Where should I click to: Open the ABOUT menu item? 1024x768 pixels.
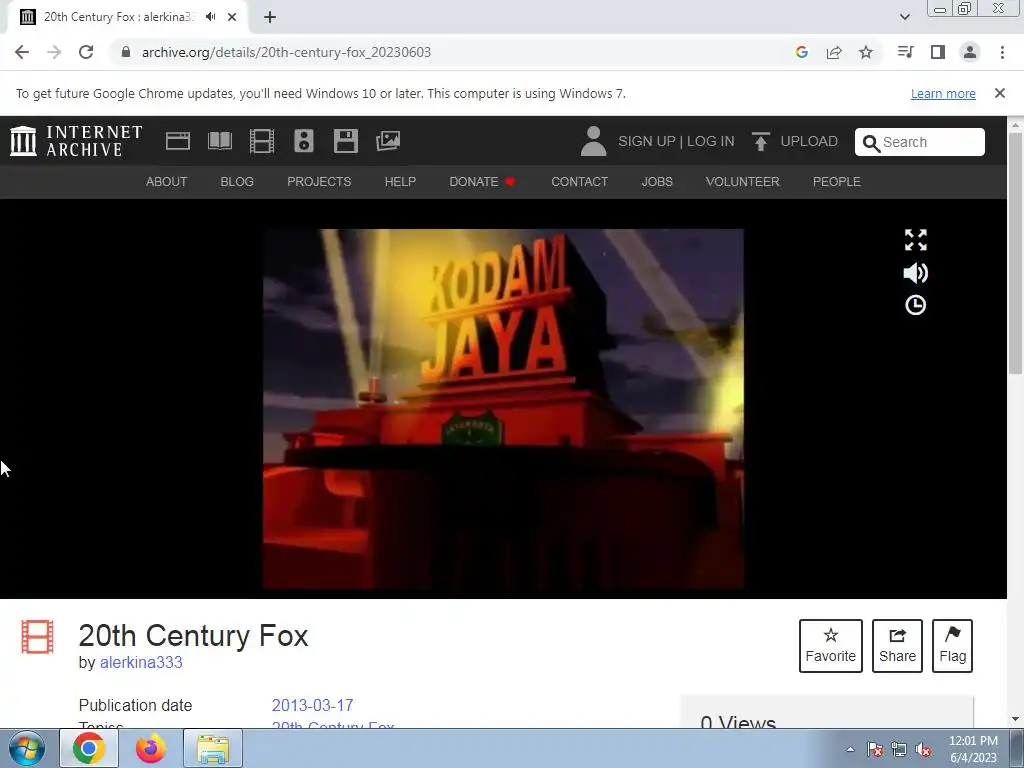167,182
